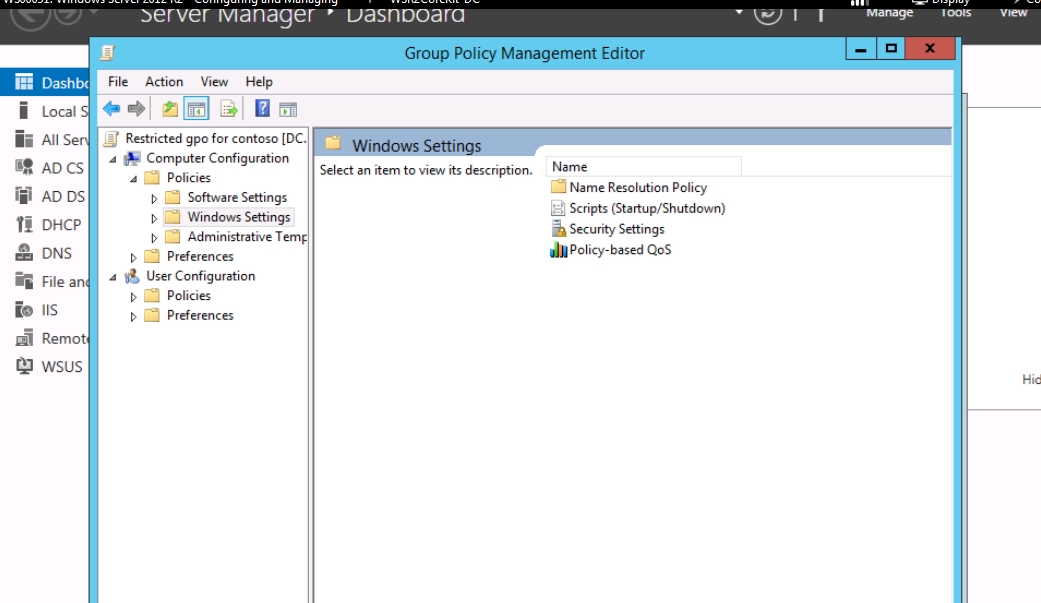Click the Back arrow toolbar icon
This screenshot has width=1041, height=603.
[x=112, y=109]
